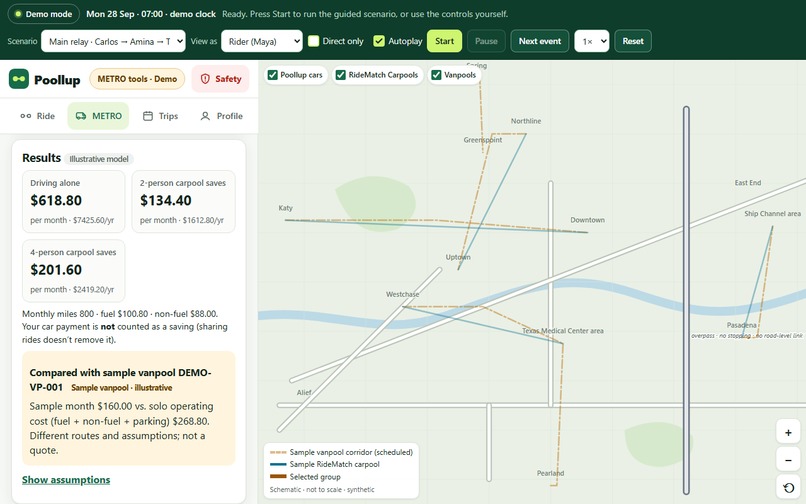Advance with Next event button

(540, 41)
